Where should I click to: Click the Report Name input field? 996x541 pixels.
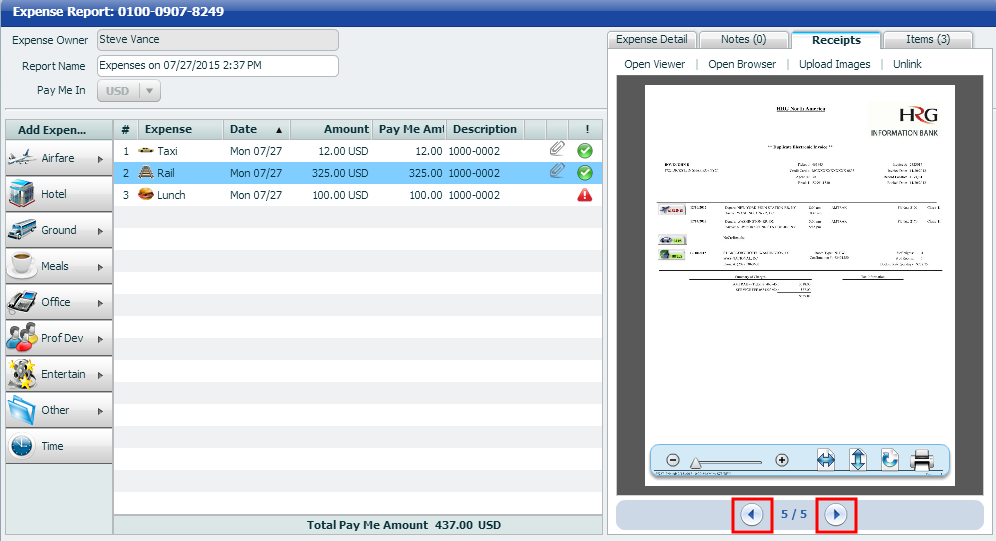tap(218, 65)
